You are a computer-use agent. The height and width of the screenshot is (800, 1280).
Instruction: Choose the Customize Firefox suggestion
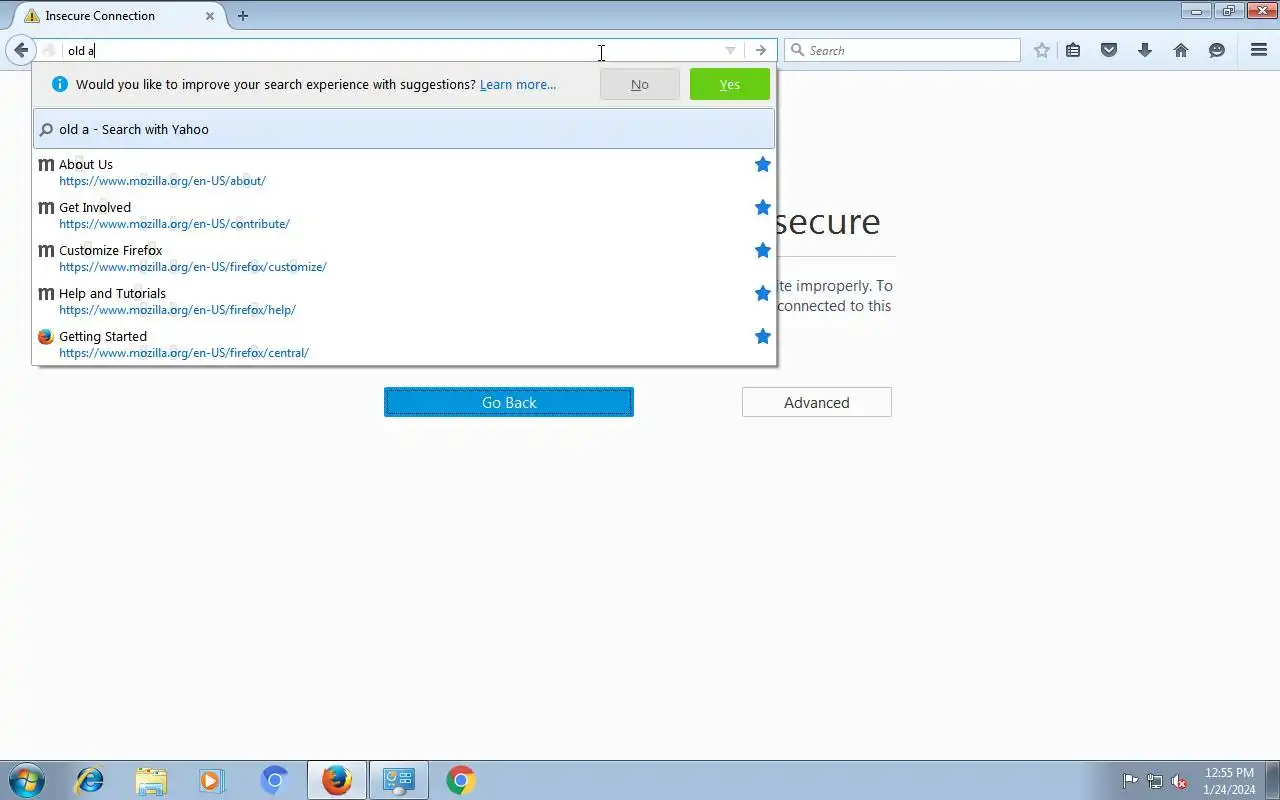pyautogui.click(x=404, y=258)
